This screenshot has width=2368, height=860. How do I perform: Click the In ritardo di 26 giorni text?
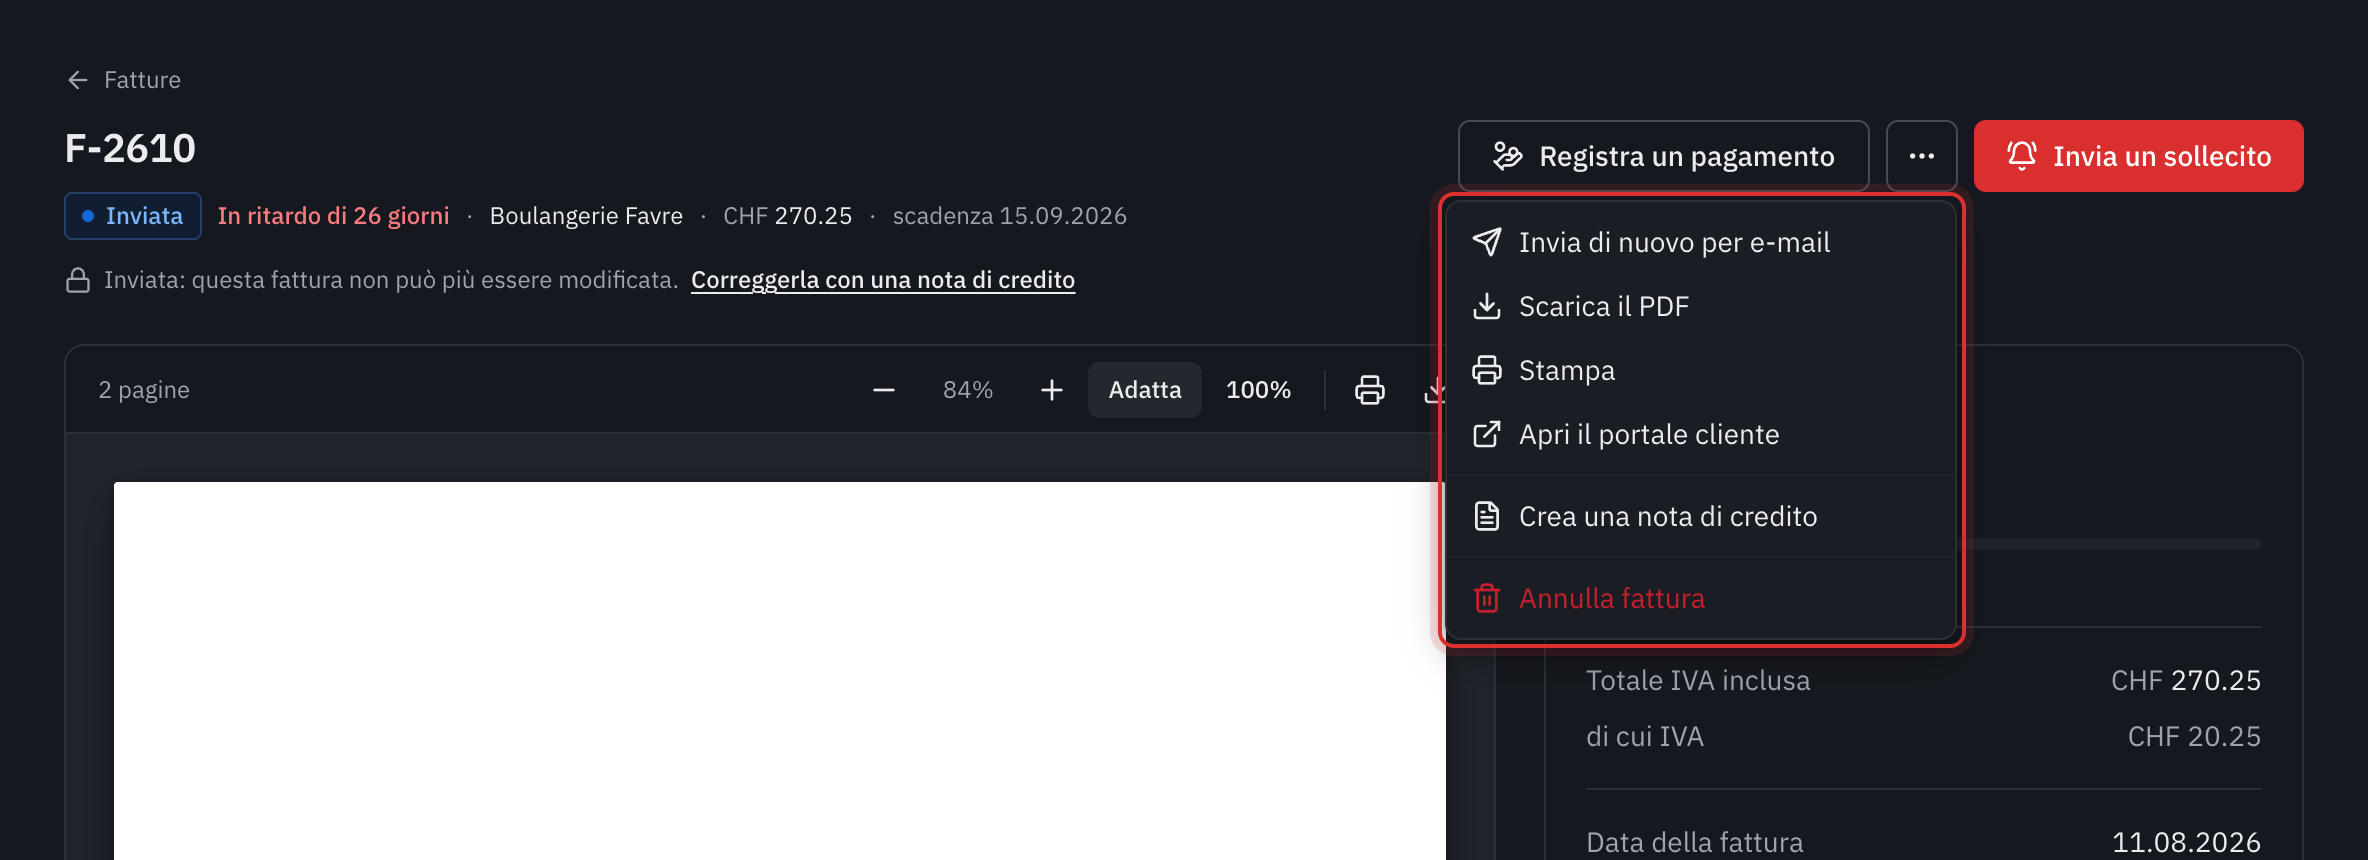(x=334, y=216)
